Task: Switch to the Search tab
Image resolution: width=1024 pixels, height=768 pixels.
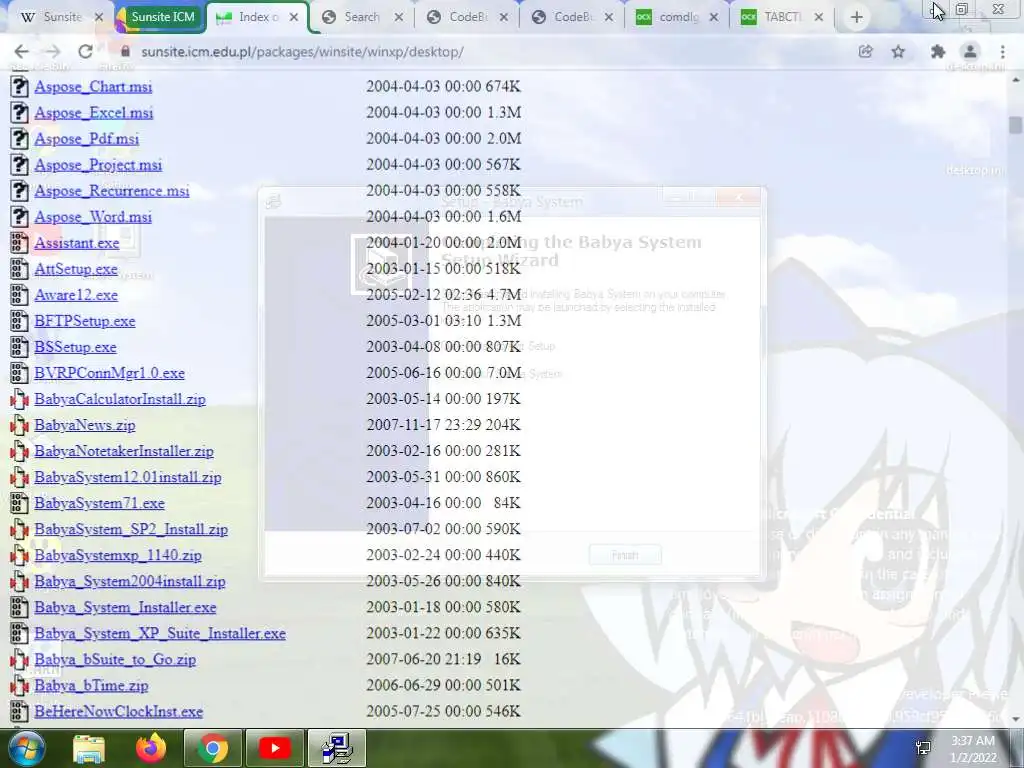Action: (x=361, y=17)
